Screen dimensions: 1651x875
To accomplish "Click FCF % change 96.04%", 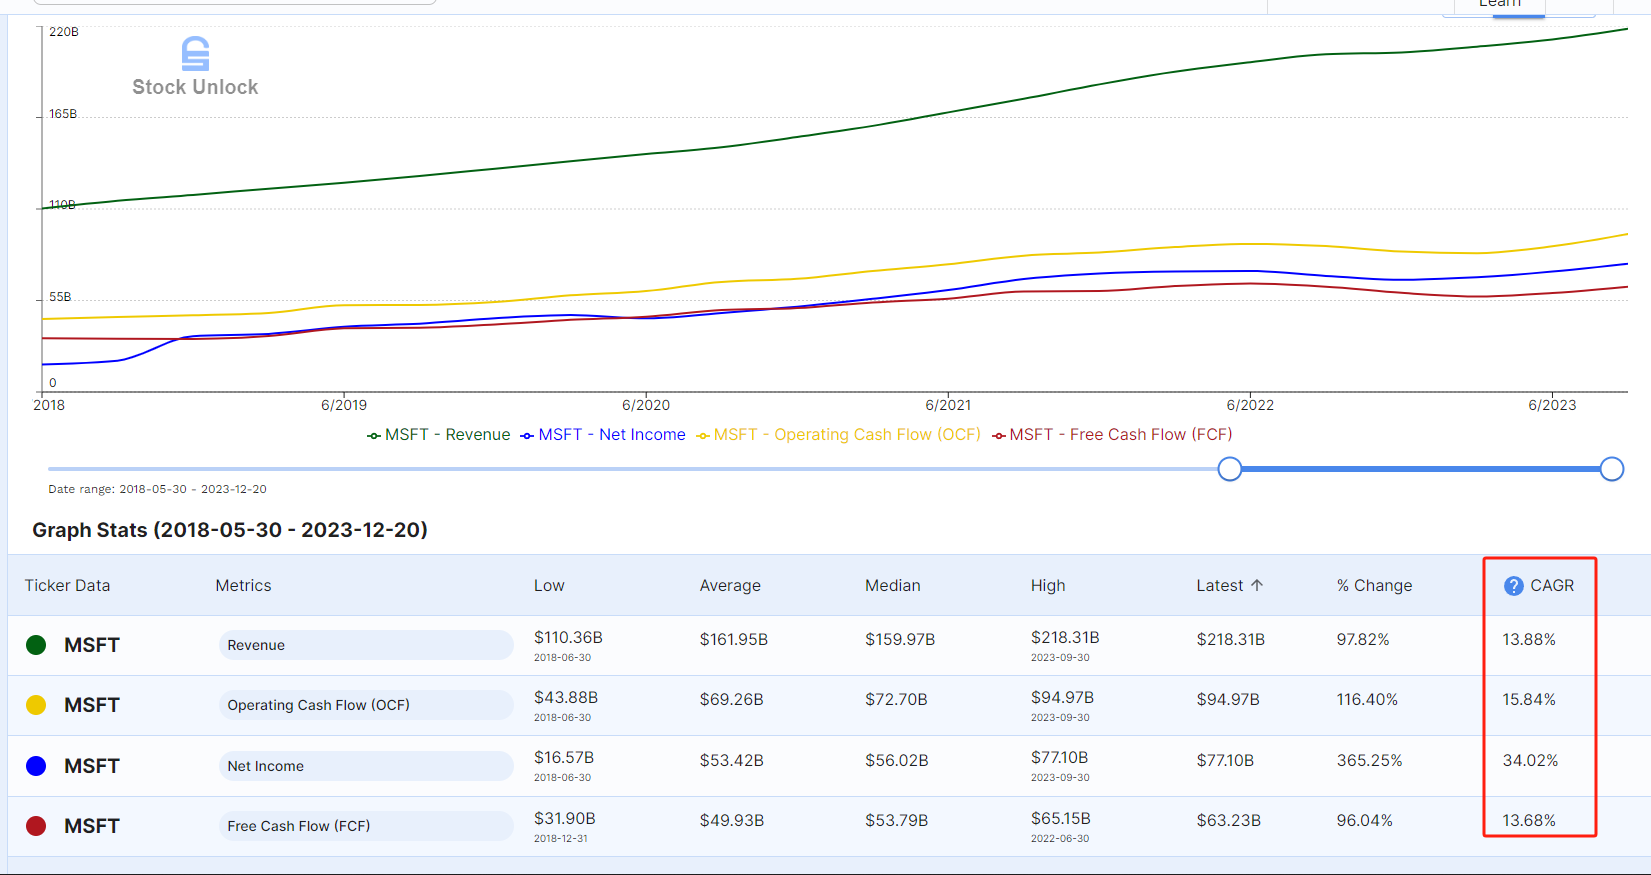I will pyautogui.click(x=1365, y=820).
